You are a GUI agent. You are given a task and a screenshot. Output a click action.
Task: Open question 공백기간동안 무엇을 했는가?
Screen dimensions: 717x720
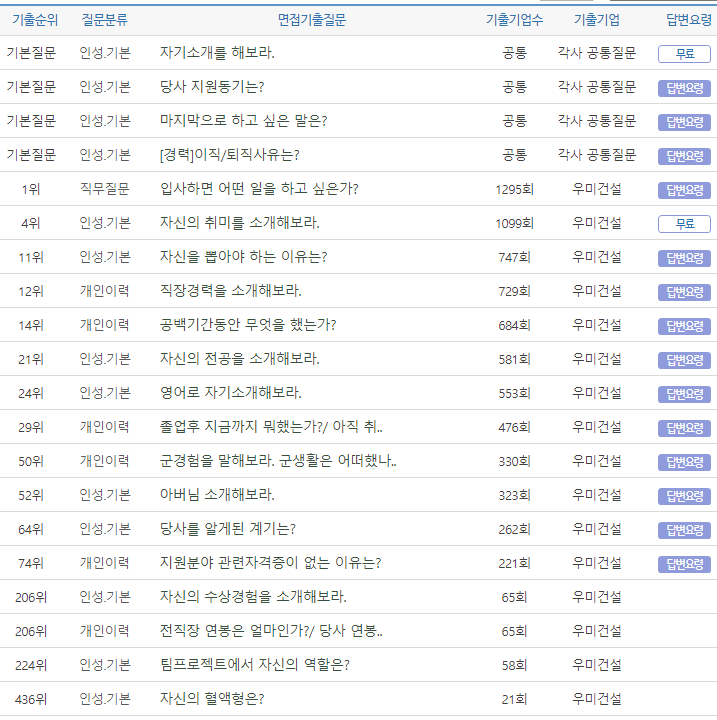tap(248, 325)
